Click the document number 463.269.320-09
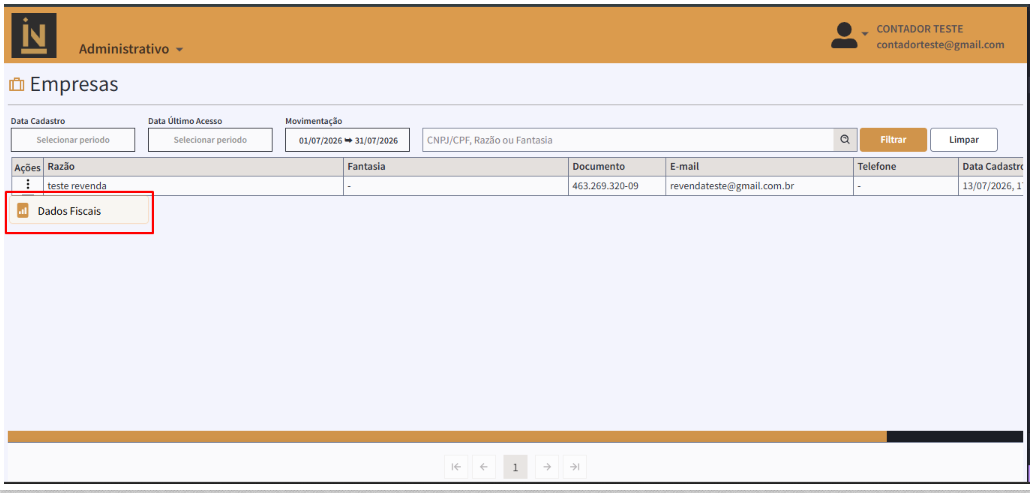 [605, 186]
